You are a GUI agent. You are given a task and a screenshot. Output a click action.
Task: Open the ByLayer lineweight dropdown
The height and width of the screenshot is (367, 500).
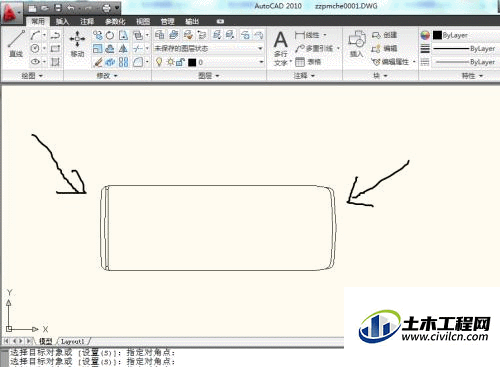coord(465,49)
